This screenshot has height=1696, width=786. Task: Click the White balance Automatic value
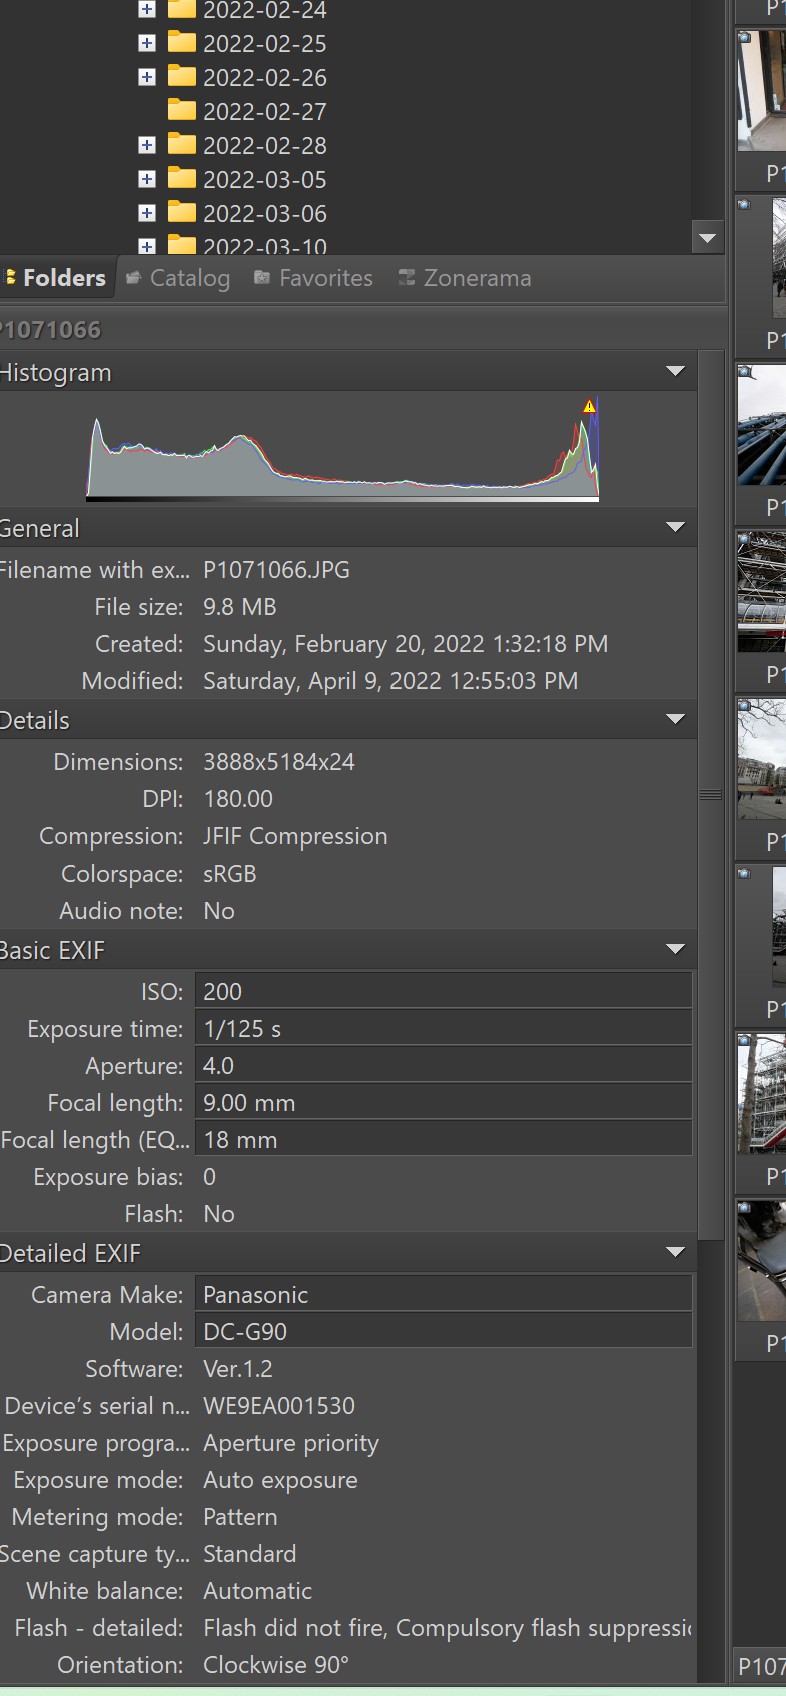tap(257, 1591)
